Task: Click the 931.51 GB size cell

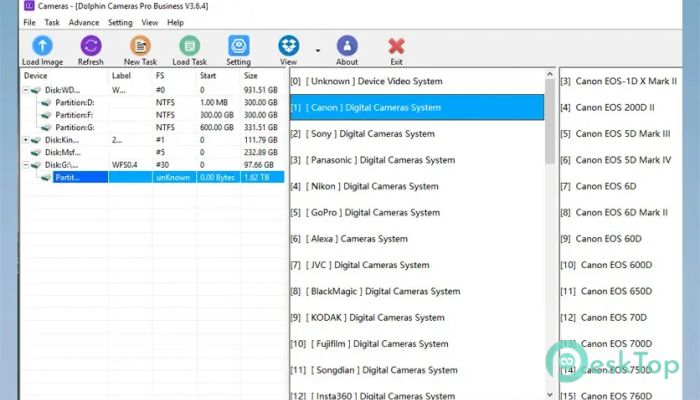Action: tap(261, 90)
